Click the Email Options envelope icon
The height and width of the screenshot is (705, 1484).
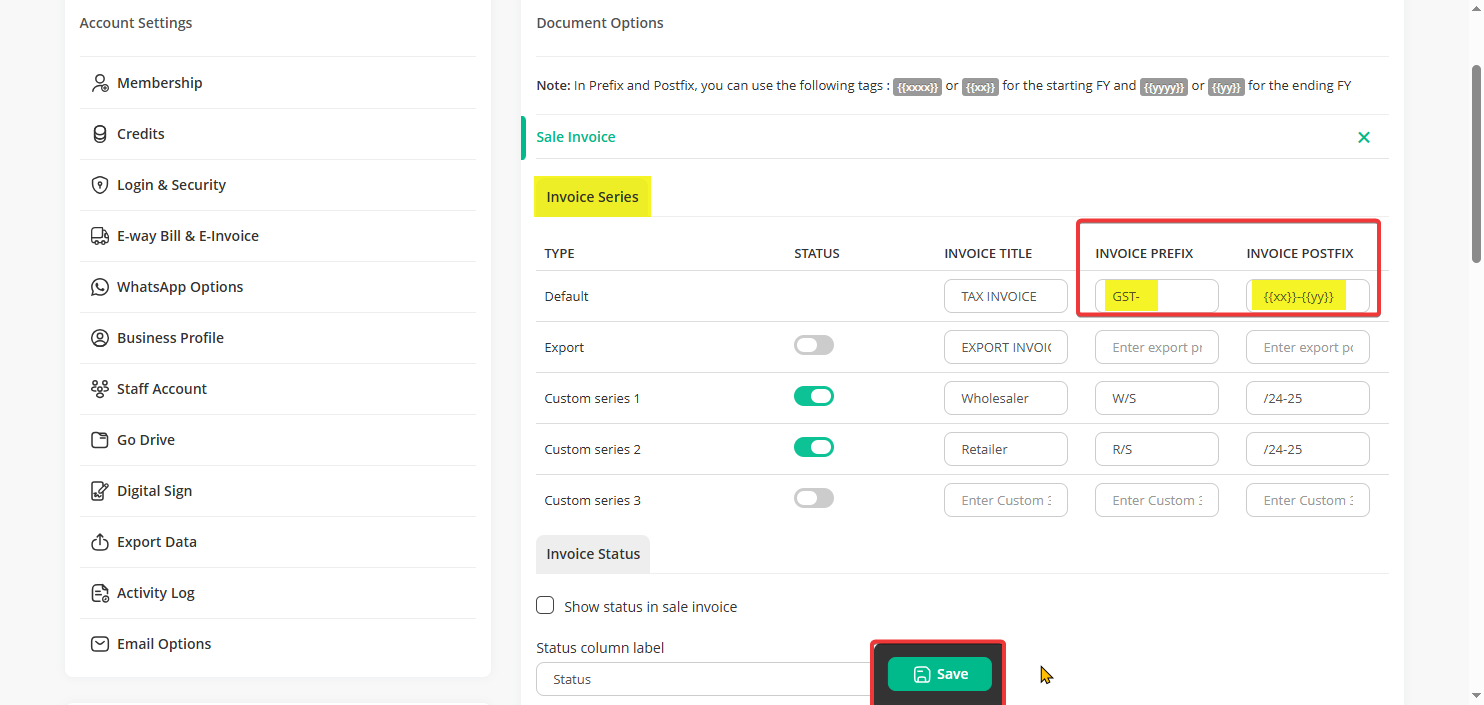point(100,644)
